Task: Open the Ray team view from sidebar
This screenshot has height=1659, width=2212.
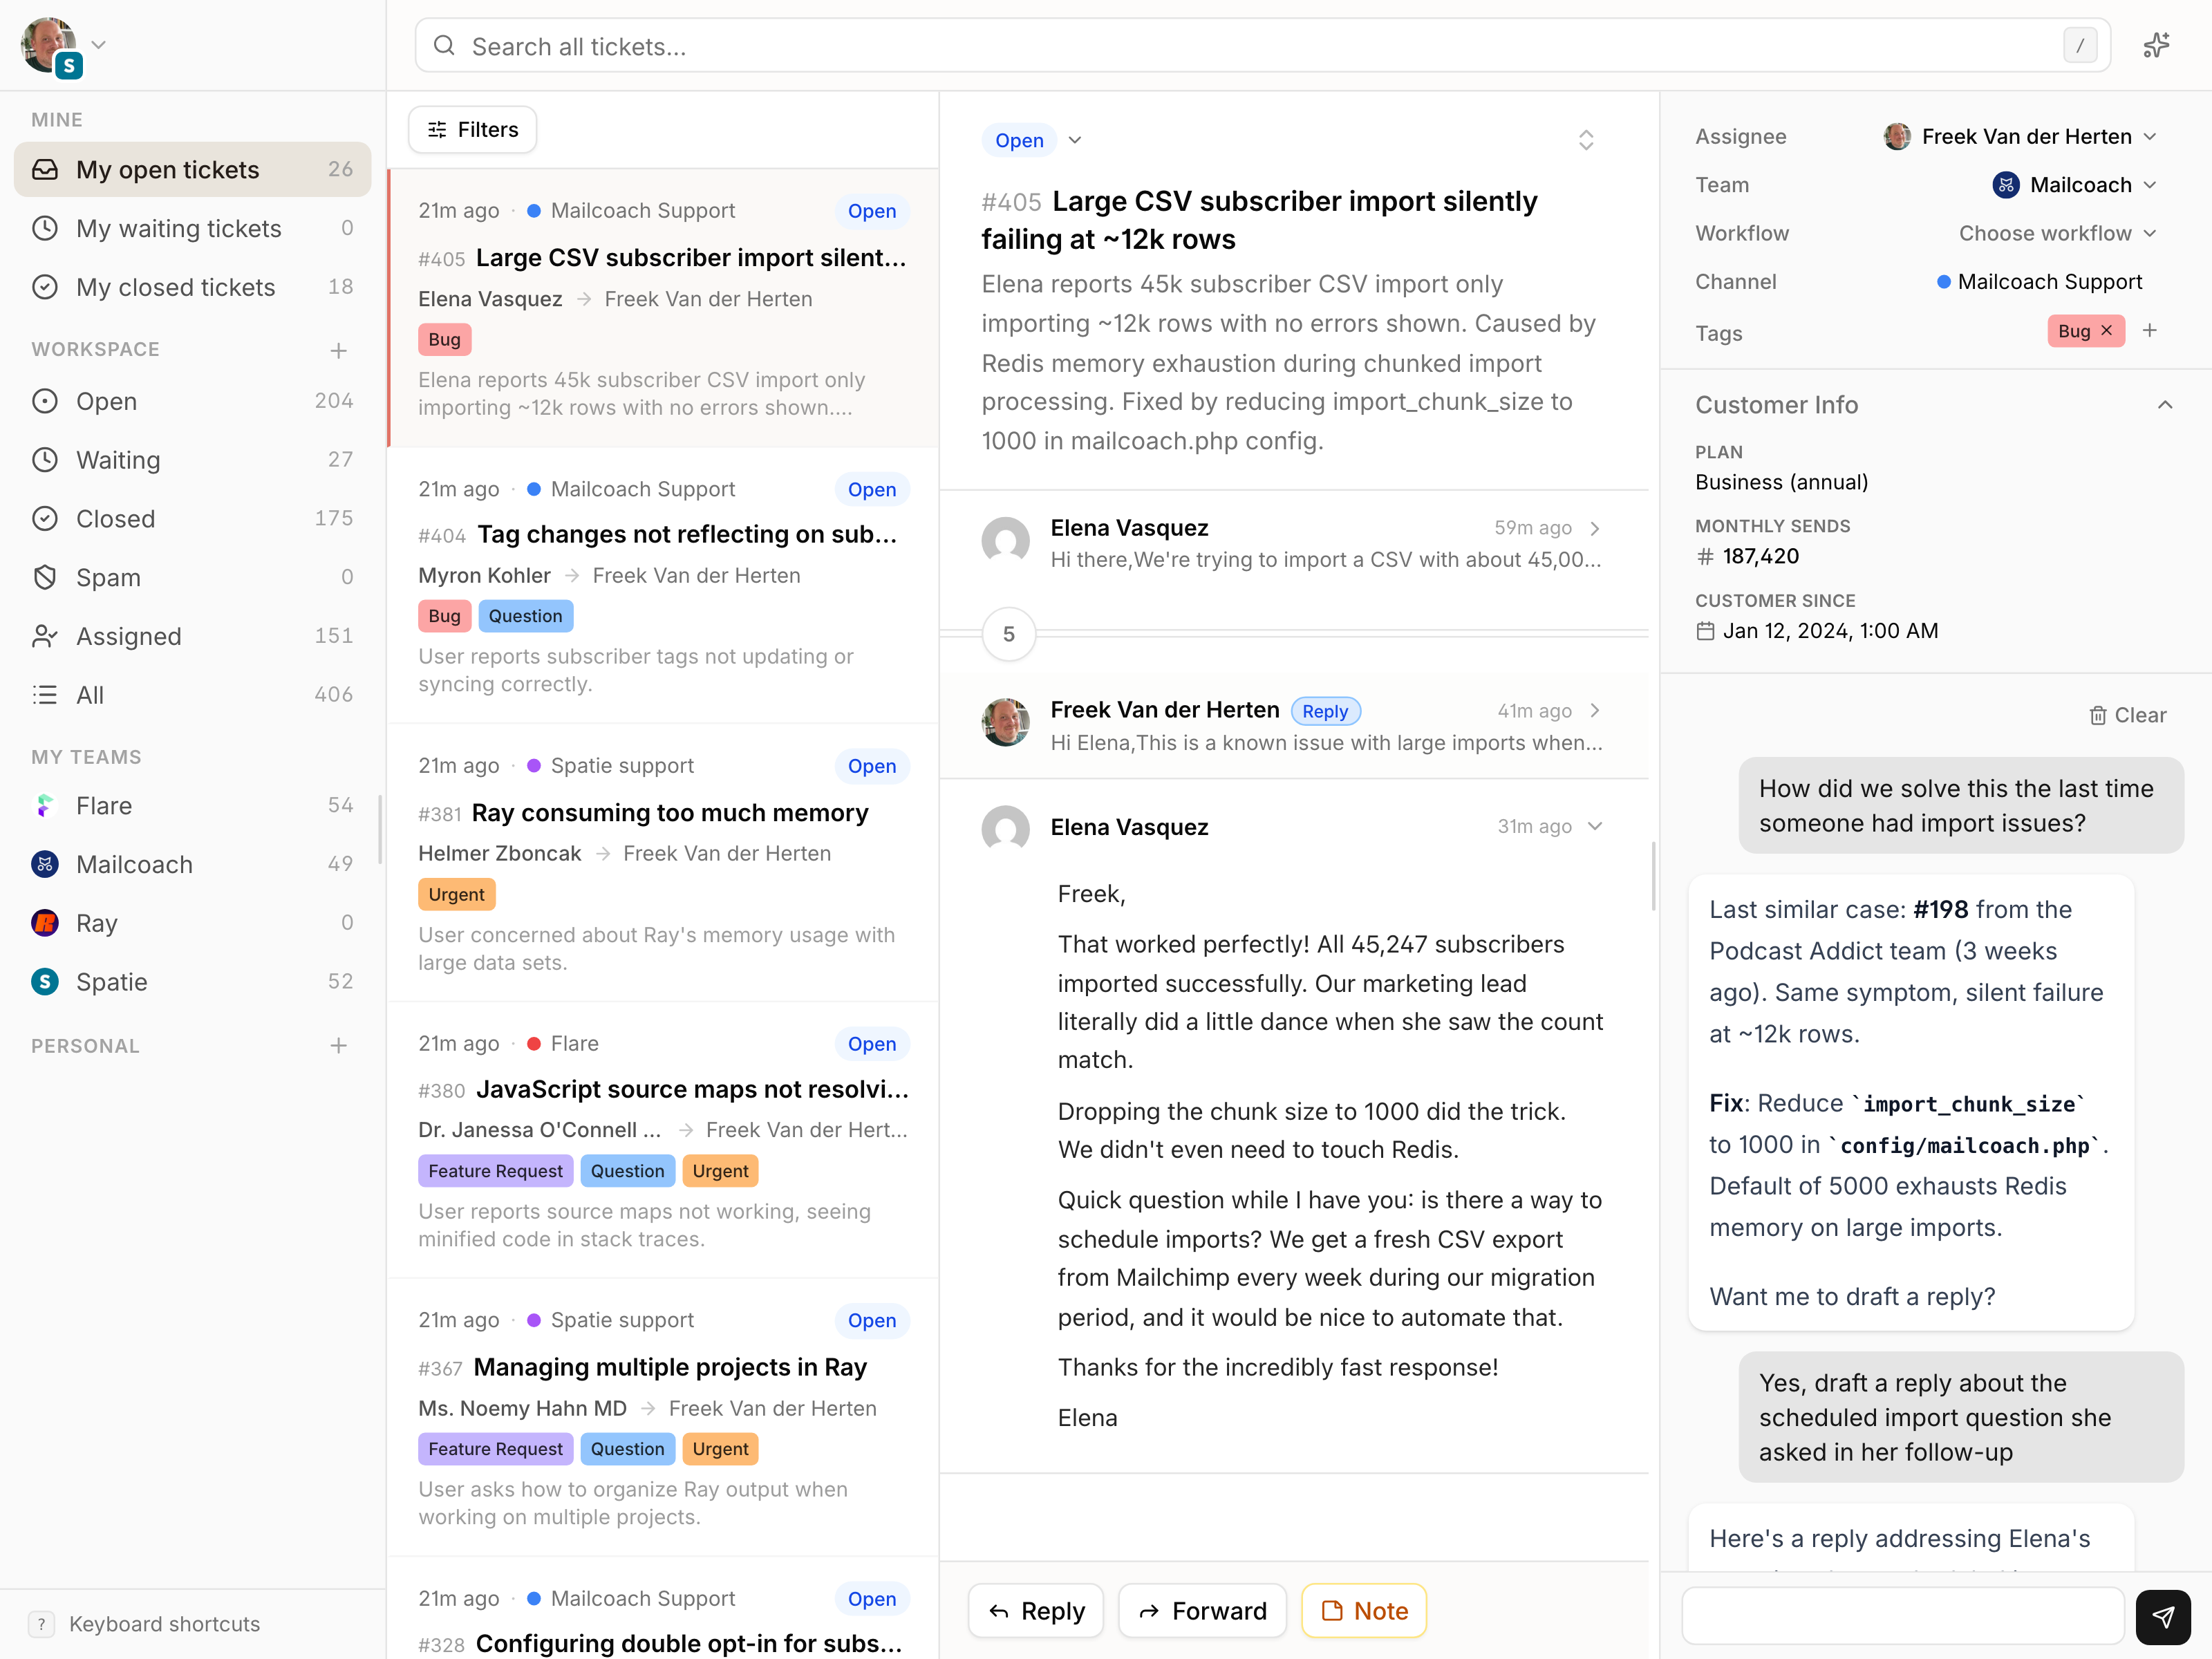Action: tap(96, 923)
